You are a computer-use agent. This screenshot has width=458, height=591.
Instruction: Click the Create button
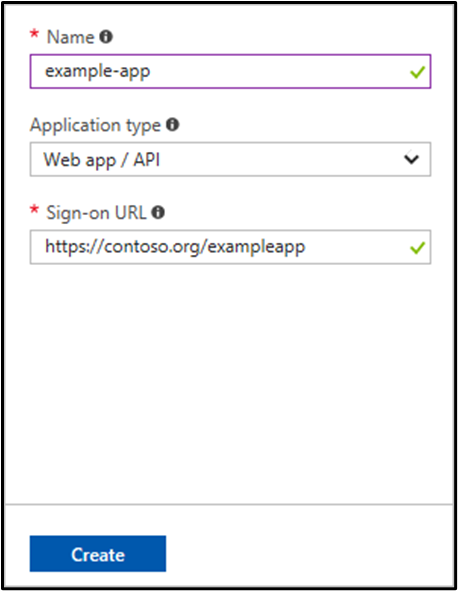tap(98, 554)
